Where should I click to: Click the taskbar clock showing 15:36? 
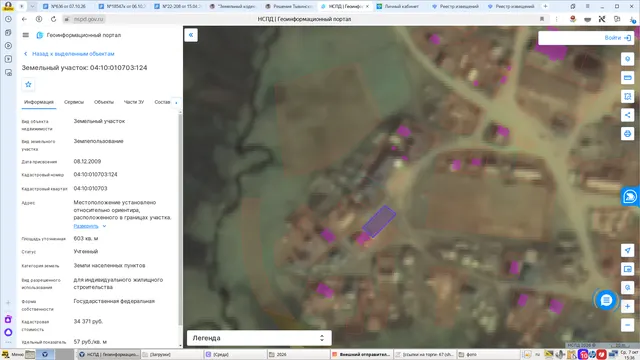point(629,354)
